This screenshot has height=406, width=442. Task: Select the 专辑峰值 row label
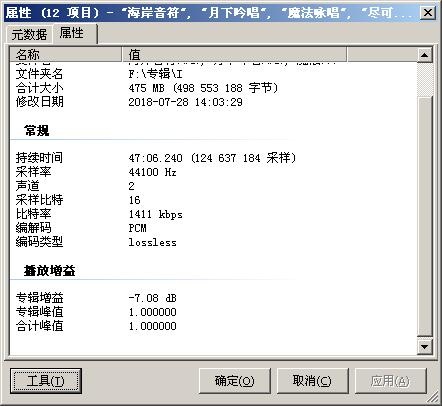(39, 312)
